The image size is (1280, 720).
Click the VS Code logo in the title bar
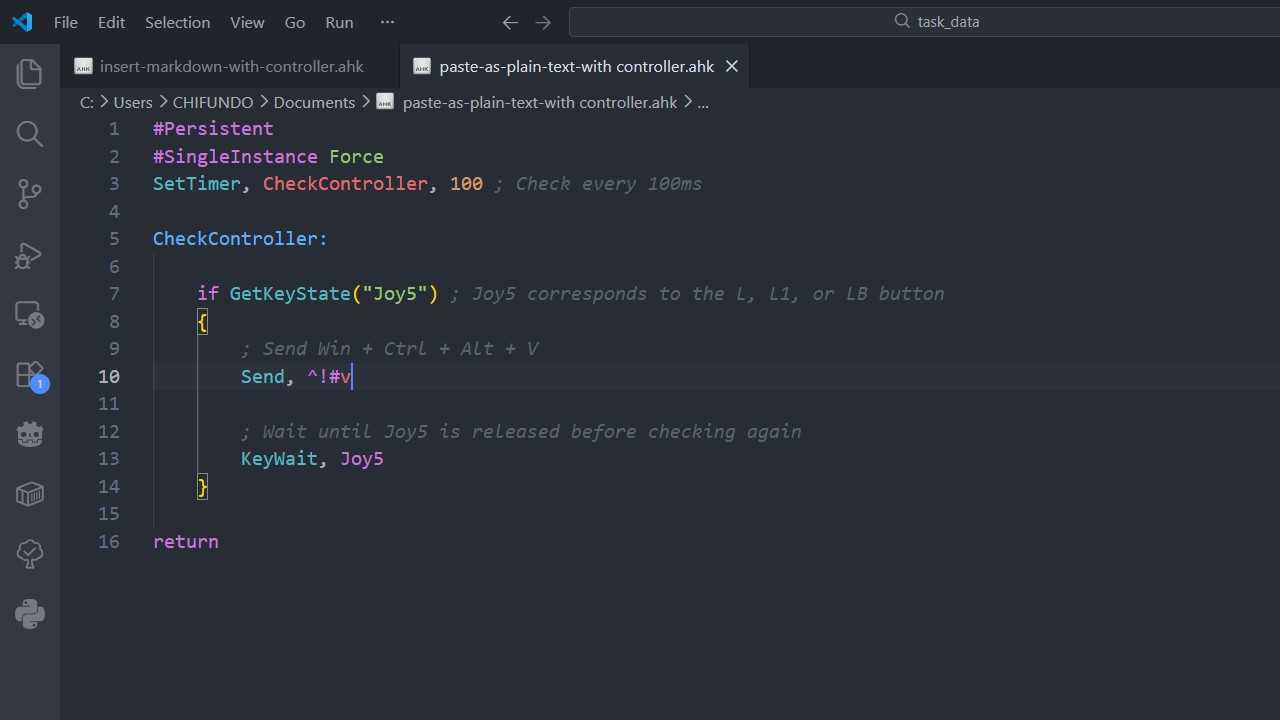(x=22, y=22)
